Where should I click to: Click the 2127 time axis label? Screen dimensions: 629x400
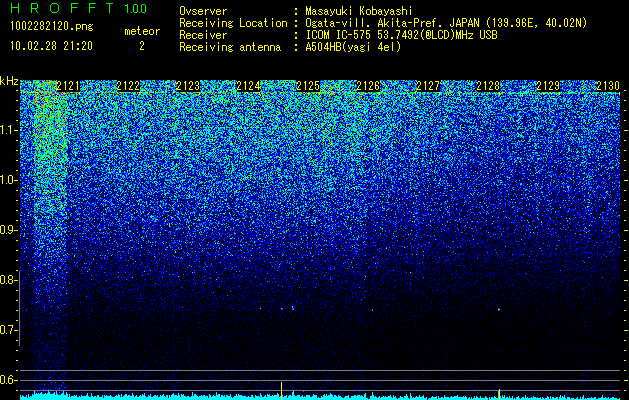pyautogui.click(x=428, y=86)
